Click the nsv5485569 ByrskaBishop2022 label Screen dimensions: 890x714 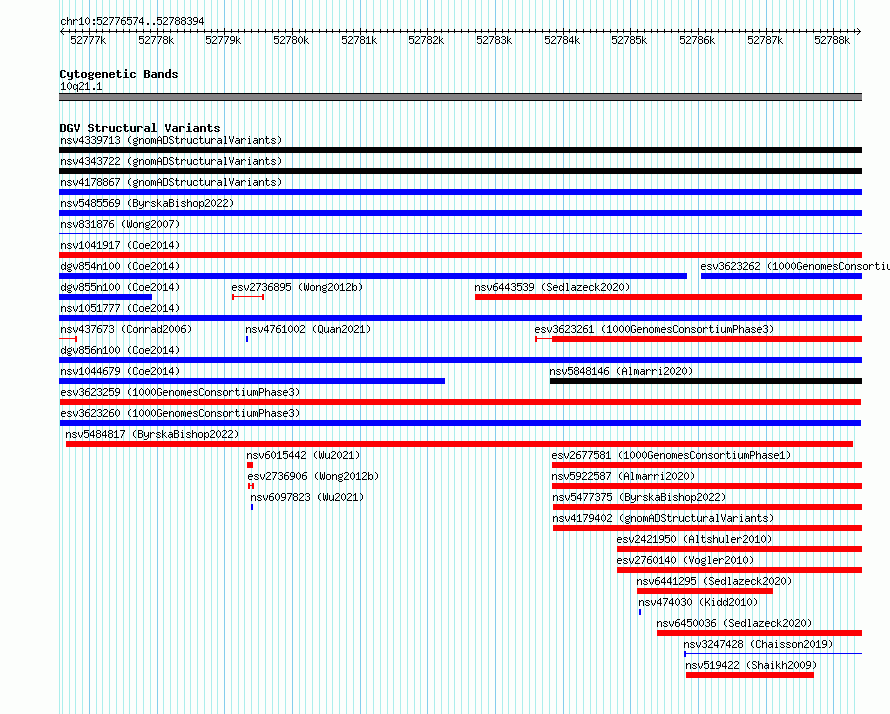(x=147, y=203)
